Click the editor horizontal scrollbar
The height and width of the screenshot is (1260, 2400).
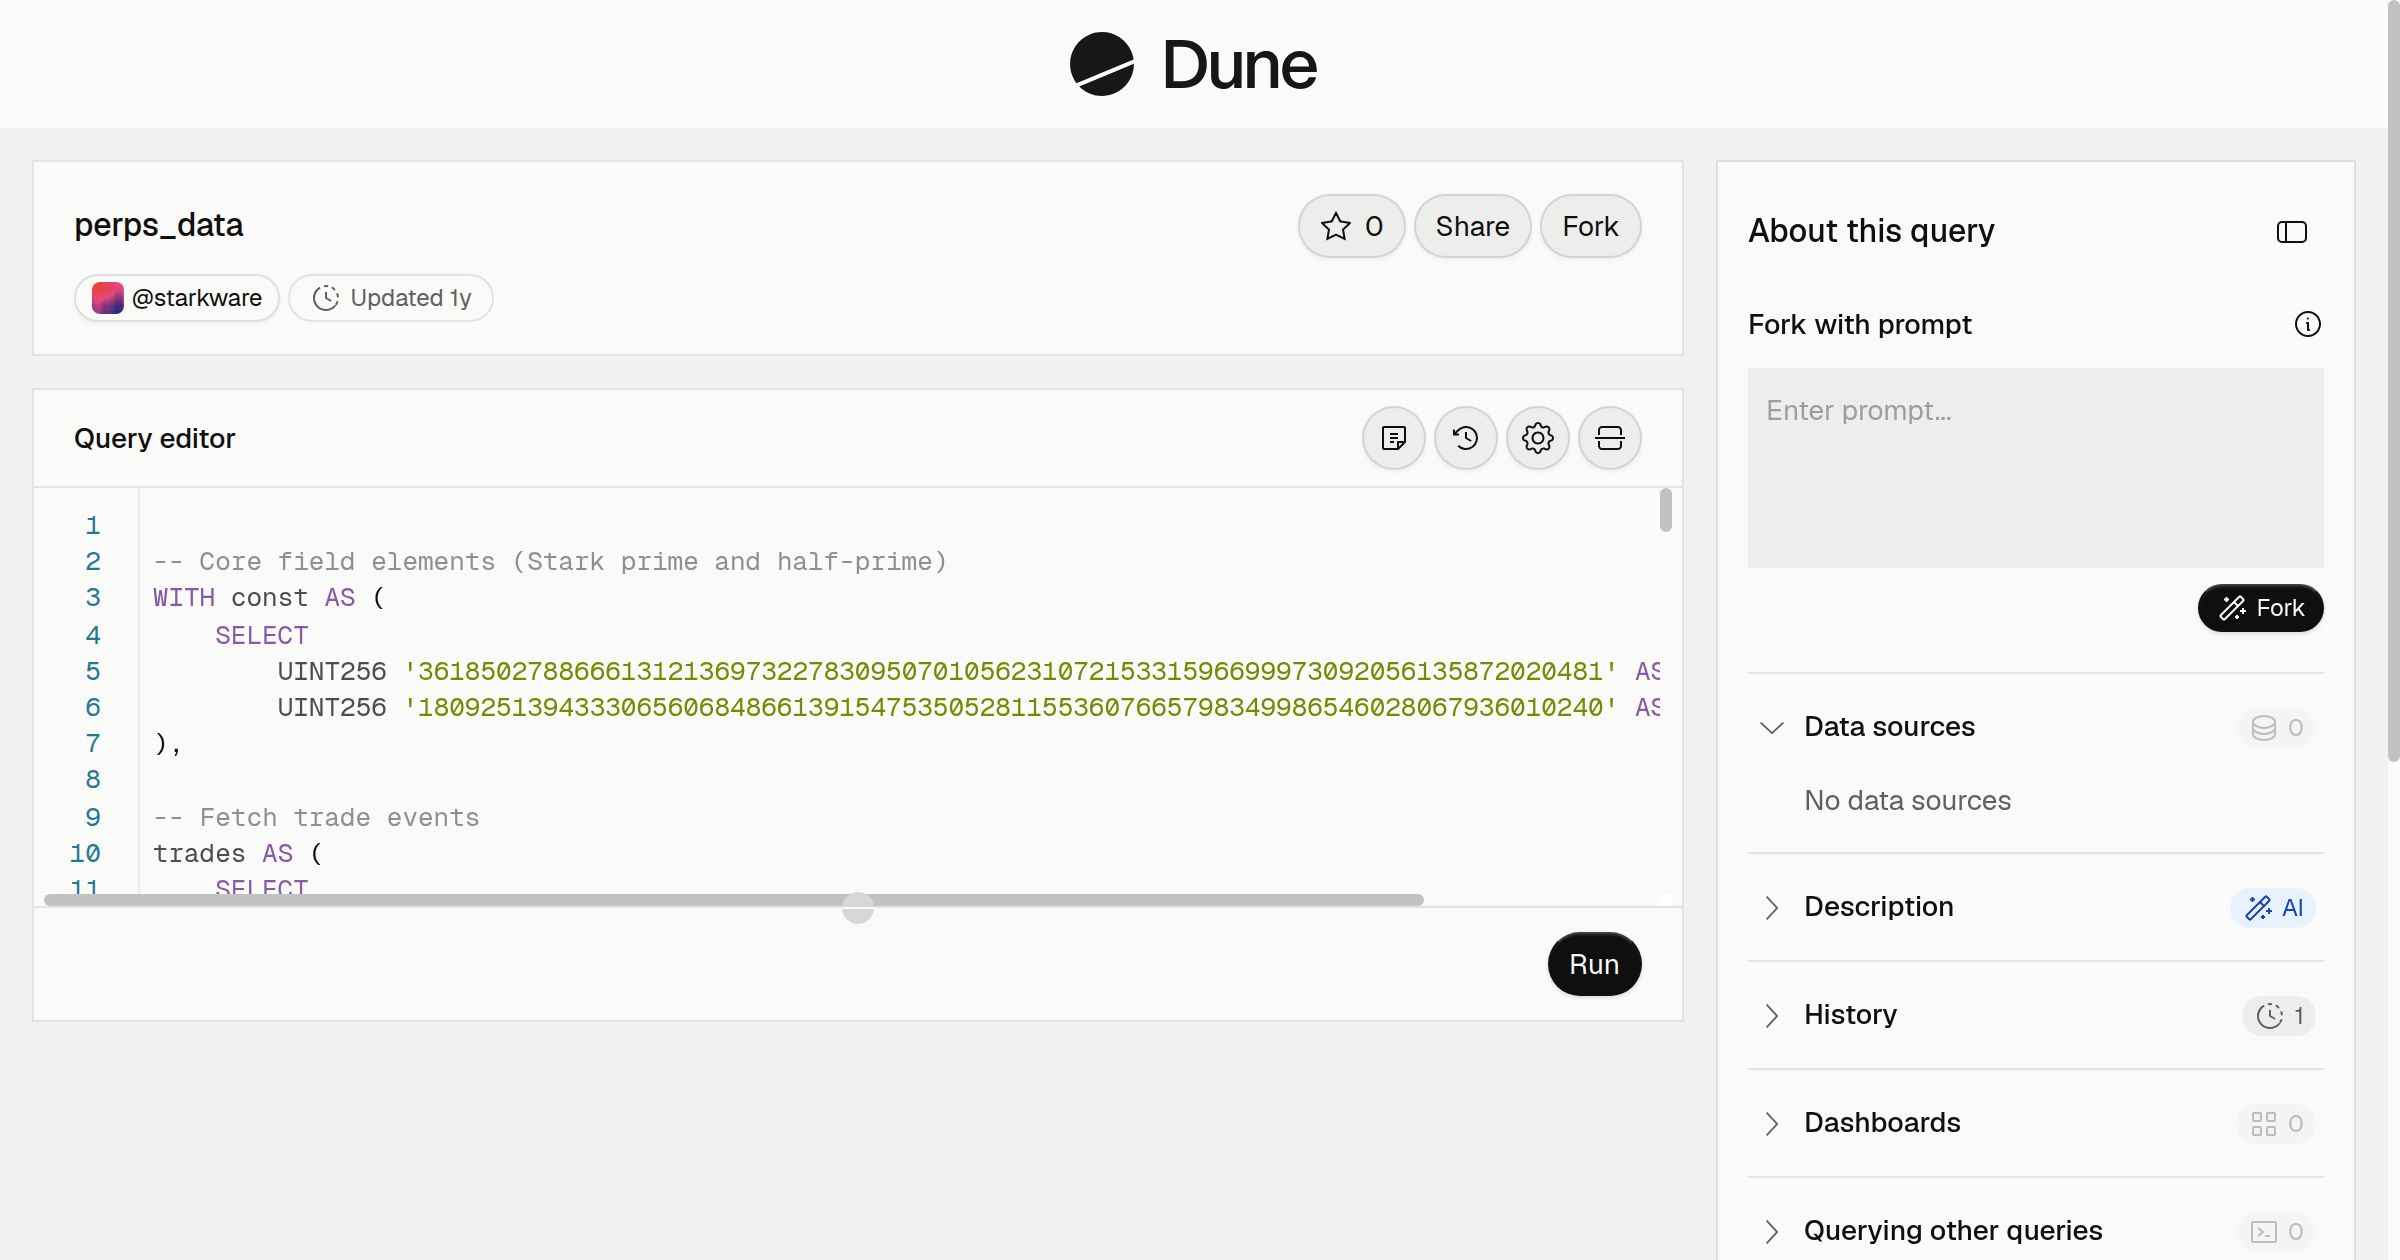tap(733, 900)
